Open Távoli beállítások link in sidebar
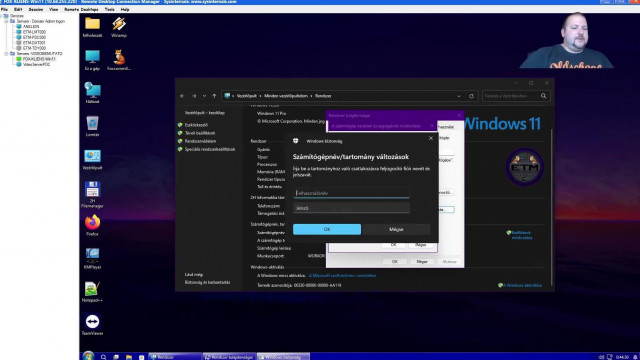The width and height of the screenshot is (640, 360). click(200, 133)
